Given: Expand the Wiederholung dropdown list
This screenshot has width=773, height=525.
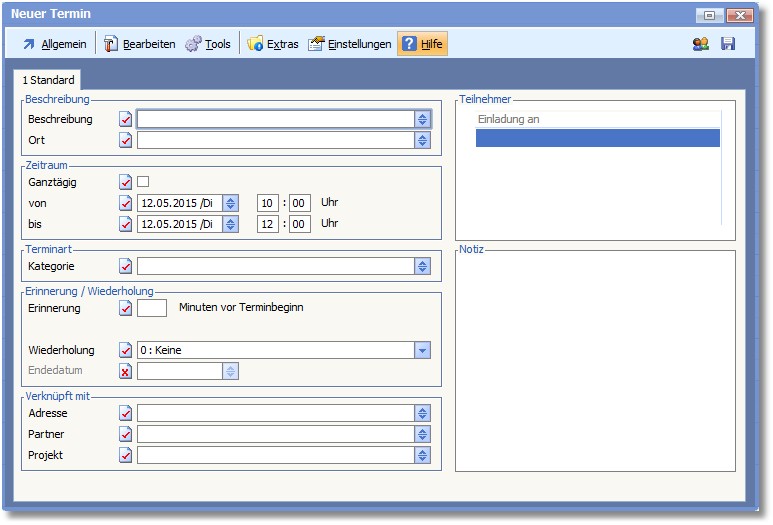Looking at the screenshot, I should [422, 350].
